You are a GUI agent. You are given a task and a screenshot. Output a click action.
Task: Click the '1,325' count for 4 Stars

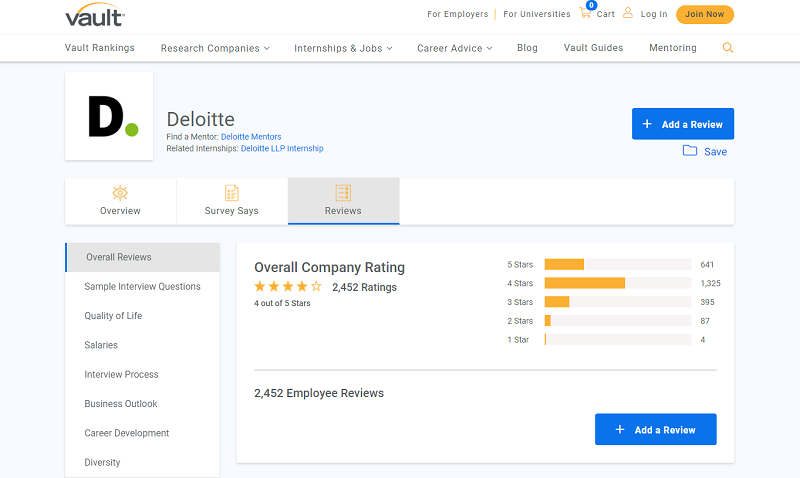pyautogui.click(x=710, y=283)
